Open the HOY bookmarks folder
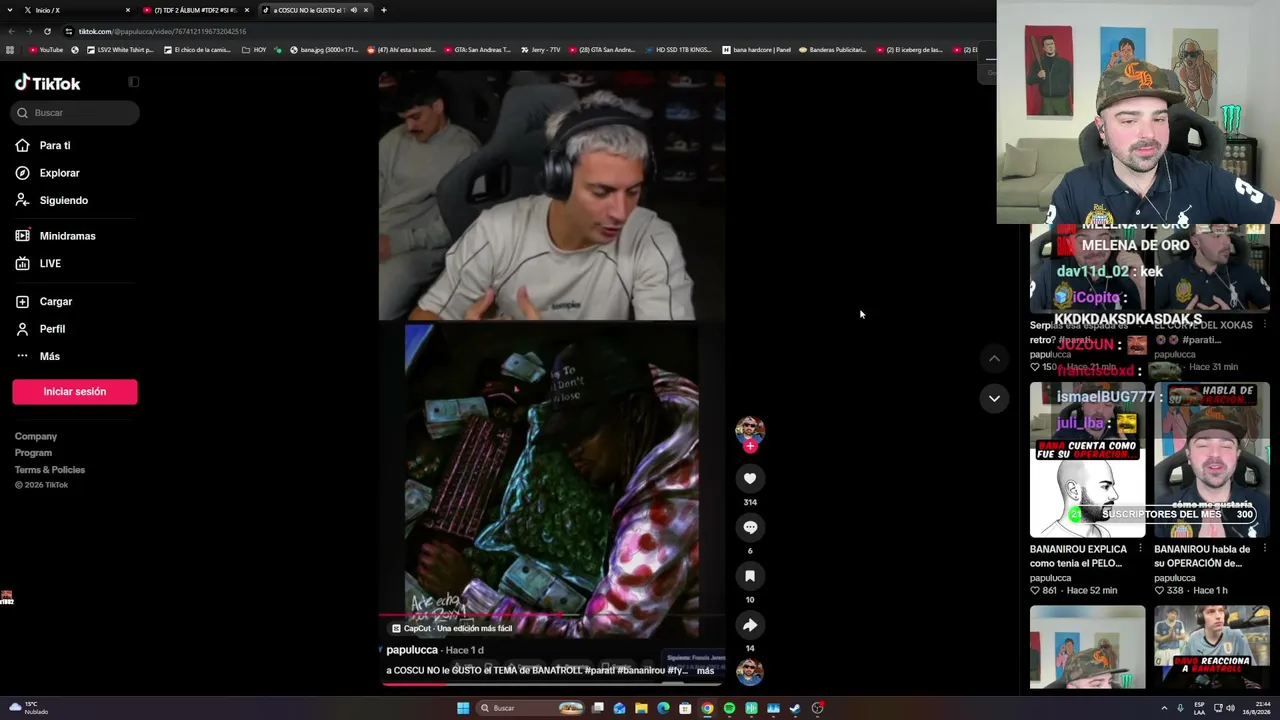The height and width of the screenshot is (720, 1280). 254,50
